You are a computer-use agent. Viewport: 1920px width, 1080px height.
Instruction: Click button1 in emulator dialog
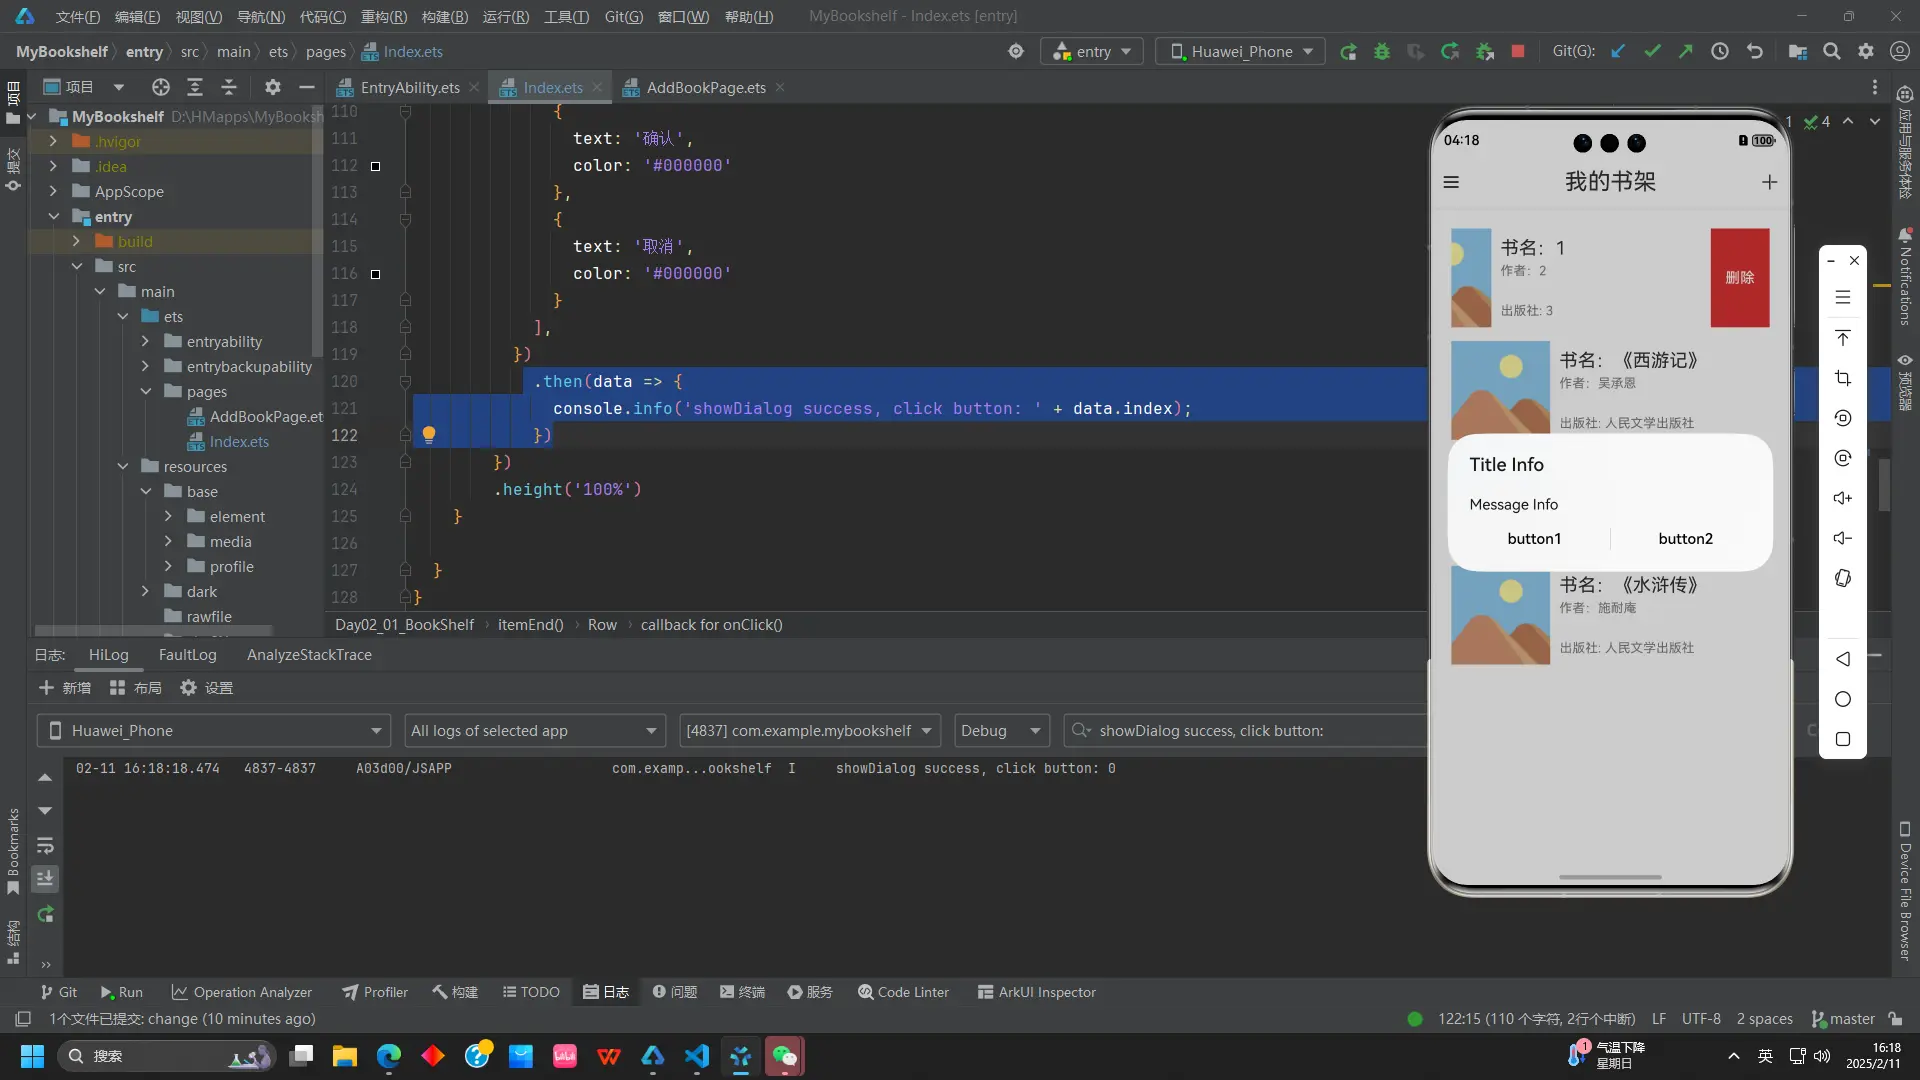[x=1534, y=539]
